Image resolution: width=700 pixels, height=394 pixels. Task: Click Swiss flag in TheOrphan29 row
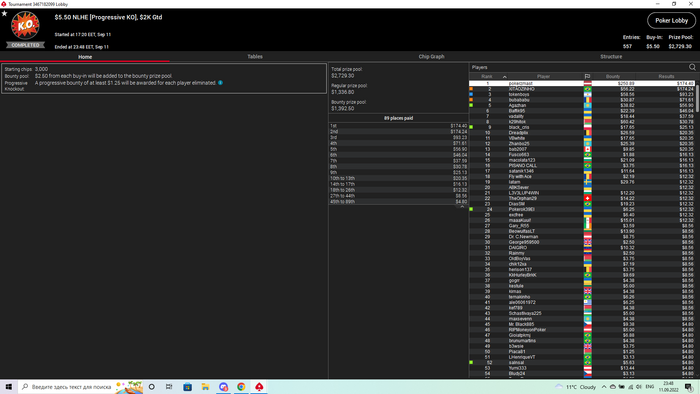point(588,198)
